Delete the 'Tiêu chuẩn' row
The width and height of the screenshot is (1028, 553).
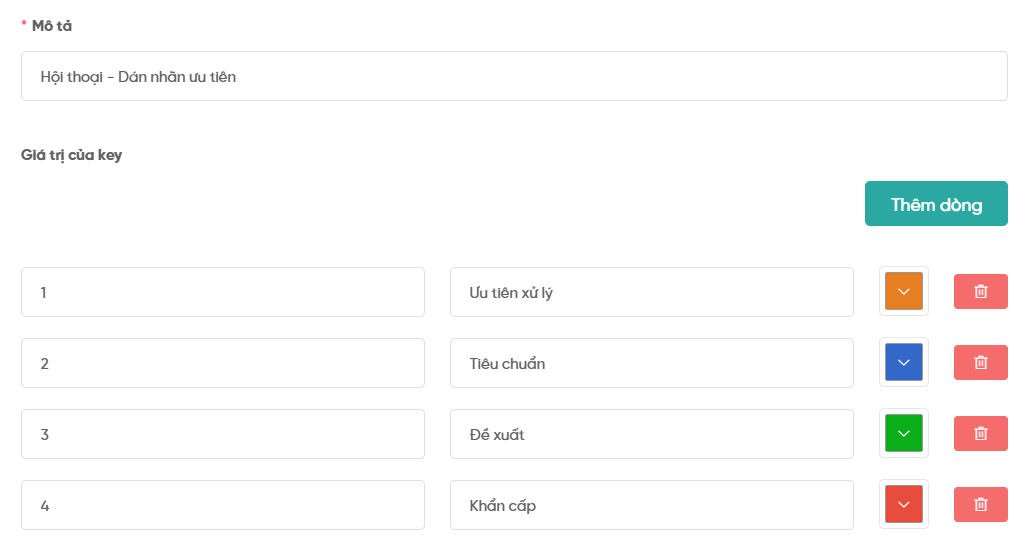(x=980, y=362)
